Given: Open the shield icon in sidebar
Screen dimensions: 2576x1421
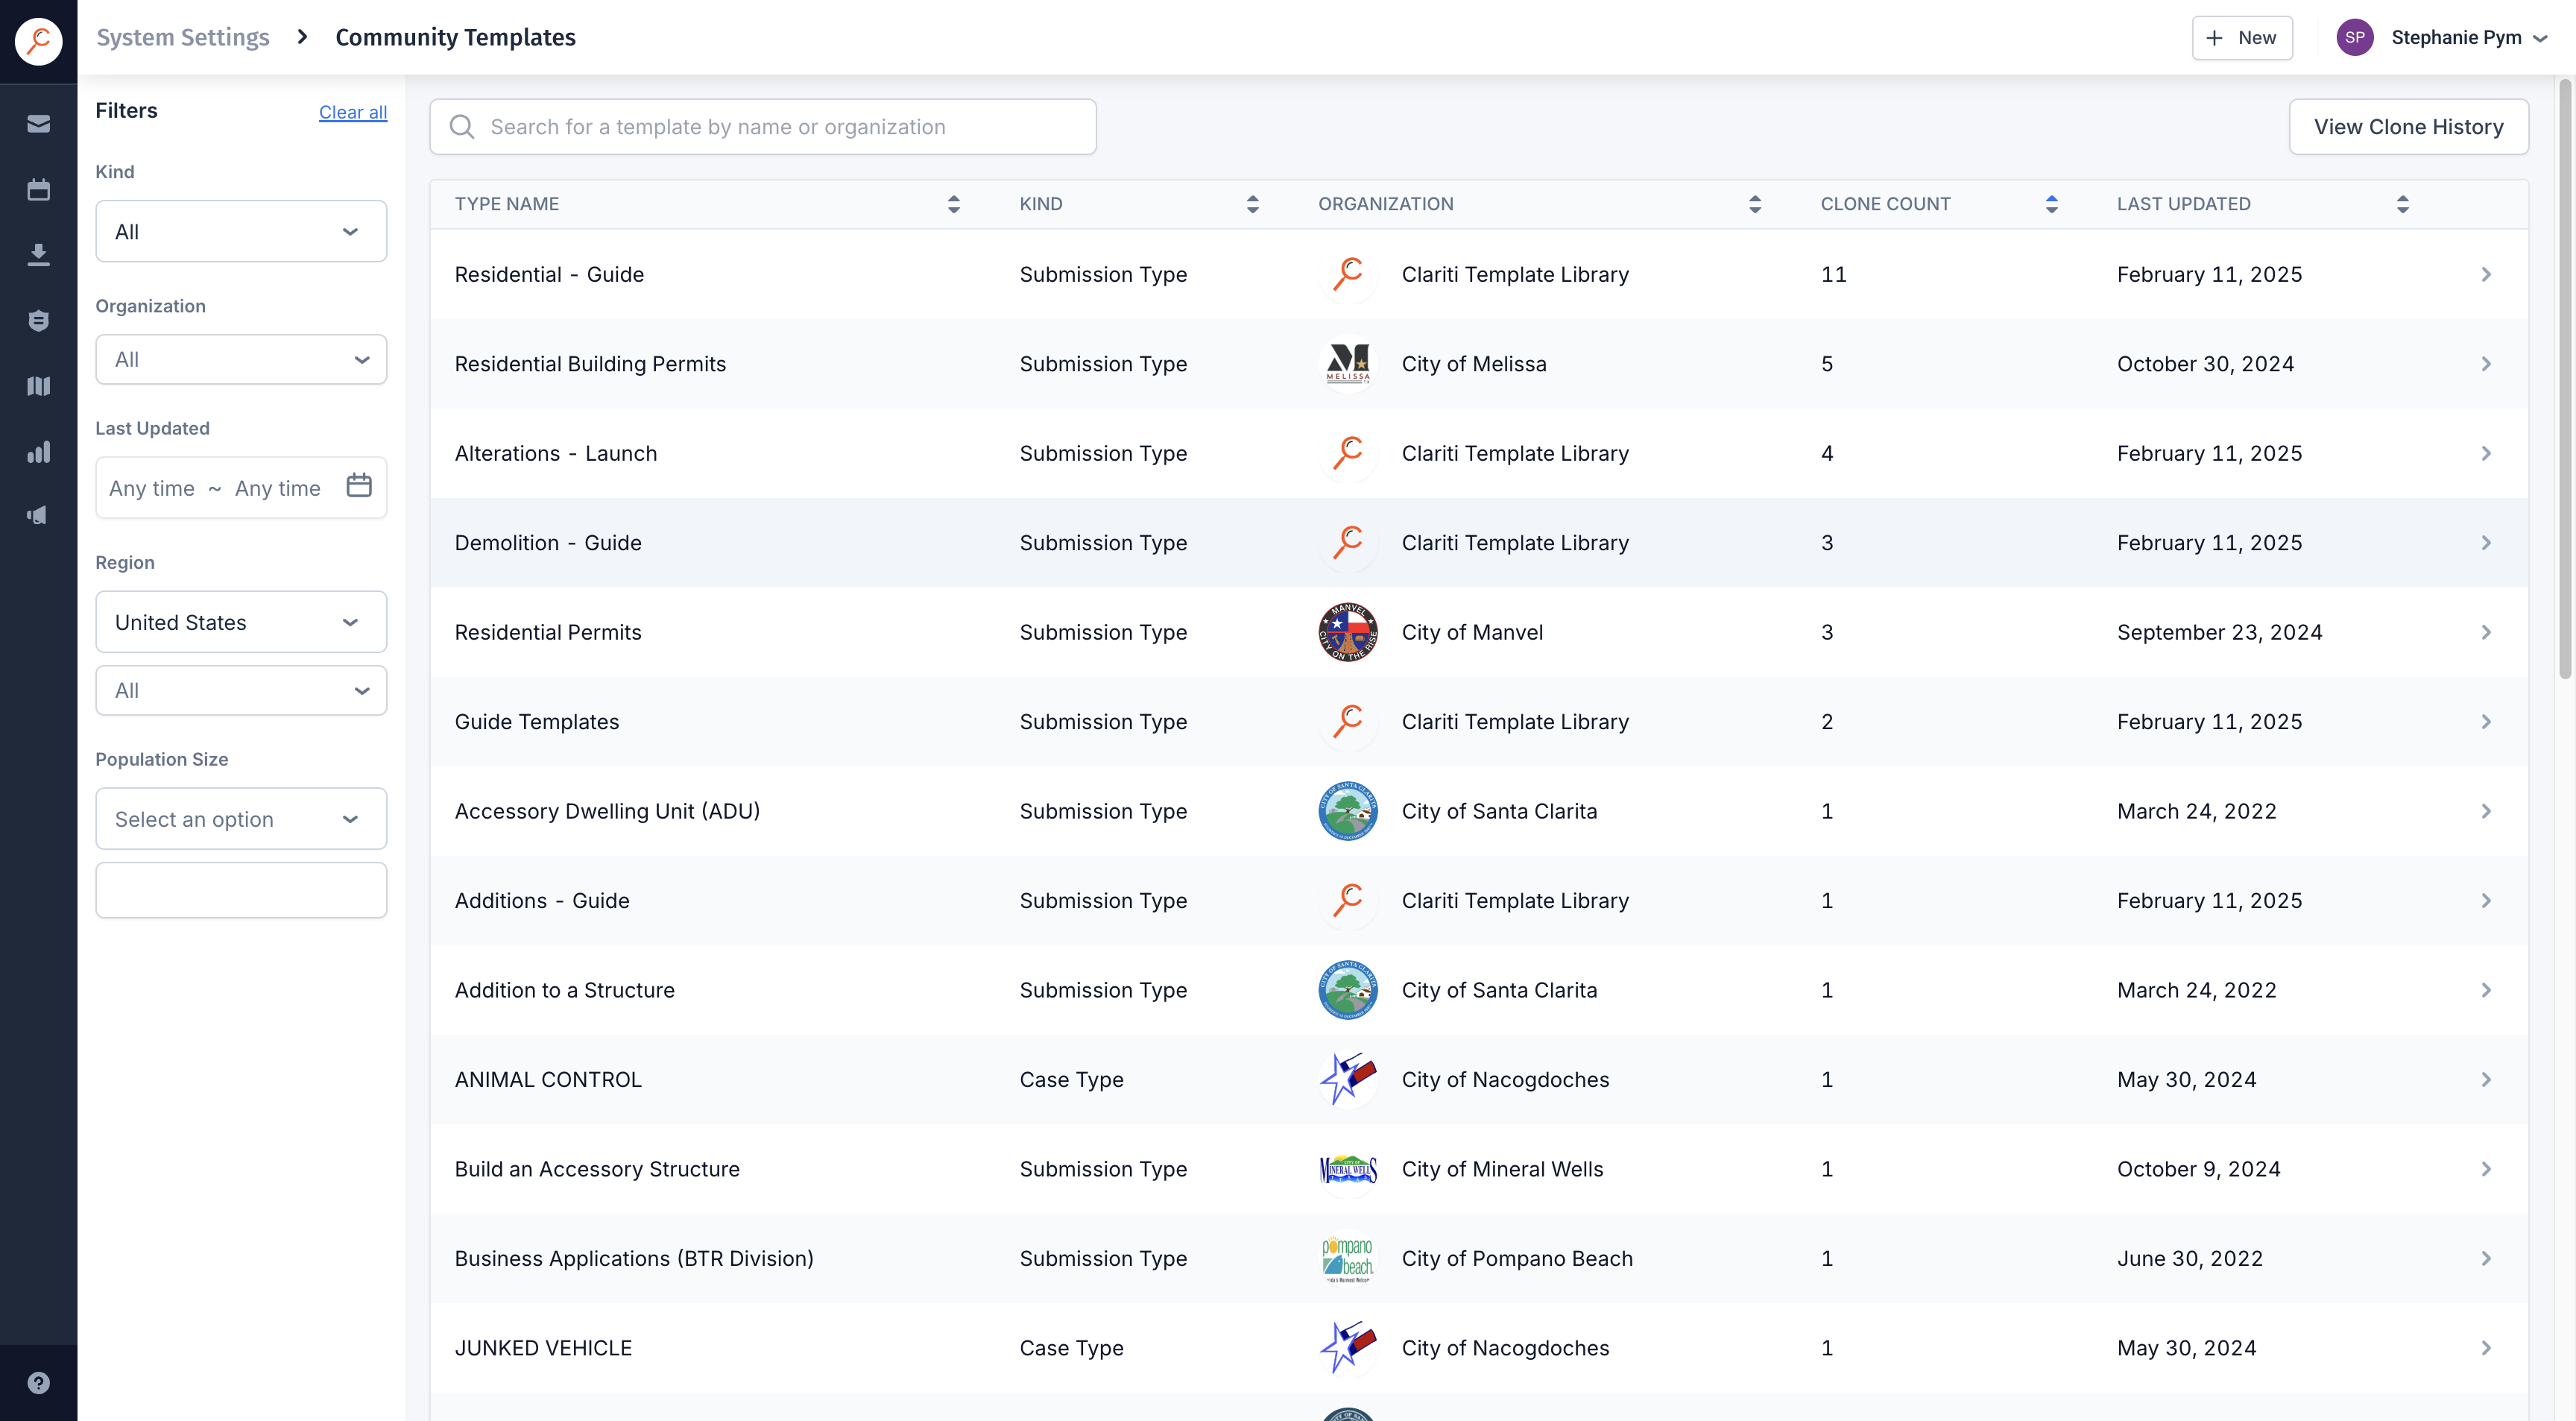Looking at the screenshot, I should pyautogui.click(x=38, y=321).
